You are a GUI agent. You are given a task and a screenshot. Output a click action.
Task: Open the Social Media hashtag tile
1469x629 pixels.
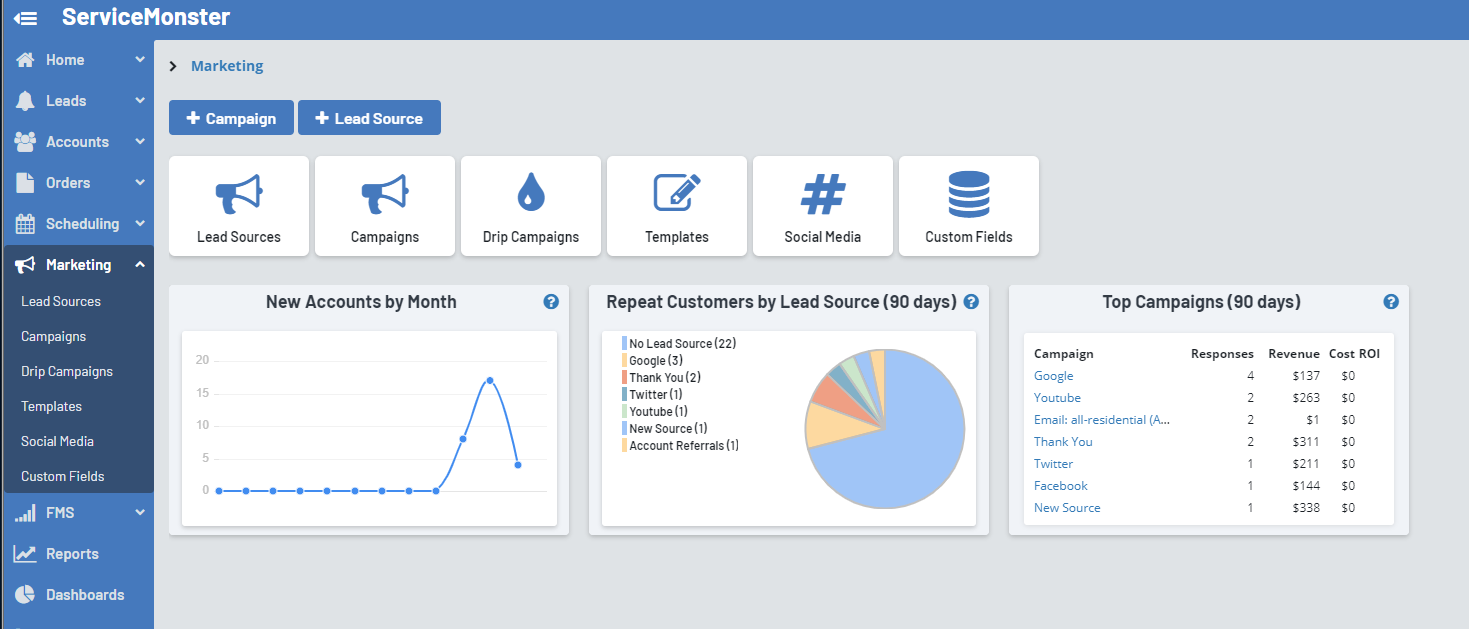823,206
